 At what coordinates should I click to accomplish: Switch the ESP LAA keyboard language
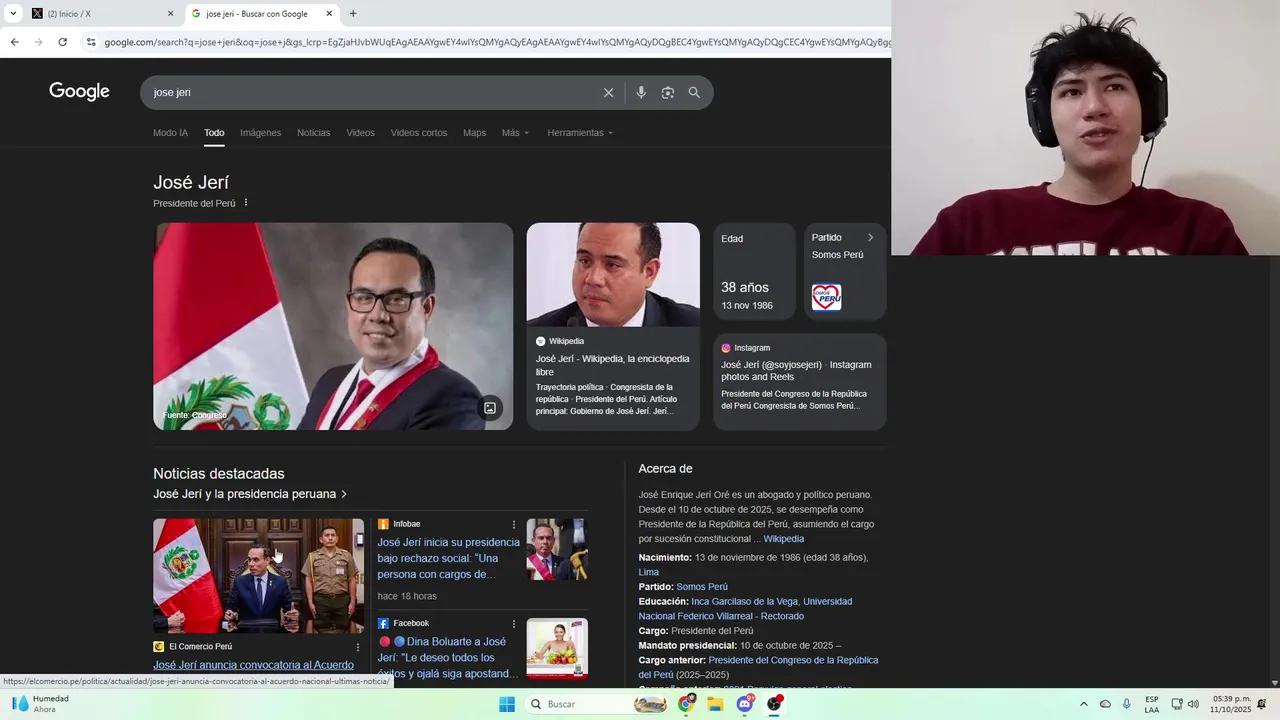pos(1152,704)
